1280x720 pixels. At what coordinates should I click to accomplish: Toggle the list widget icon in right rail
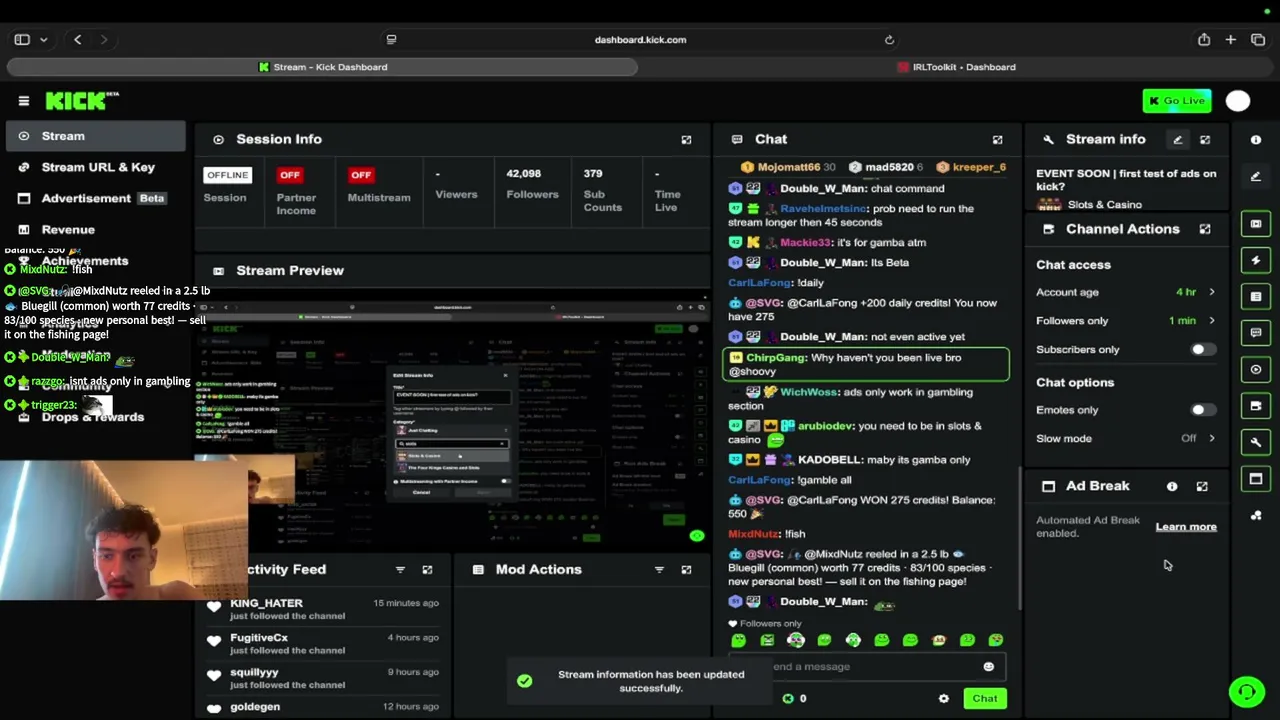[x=1256, y=297]
